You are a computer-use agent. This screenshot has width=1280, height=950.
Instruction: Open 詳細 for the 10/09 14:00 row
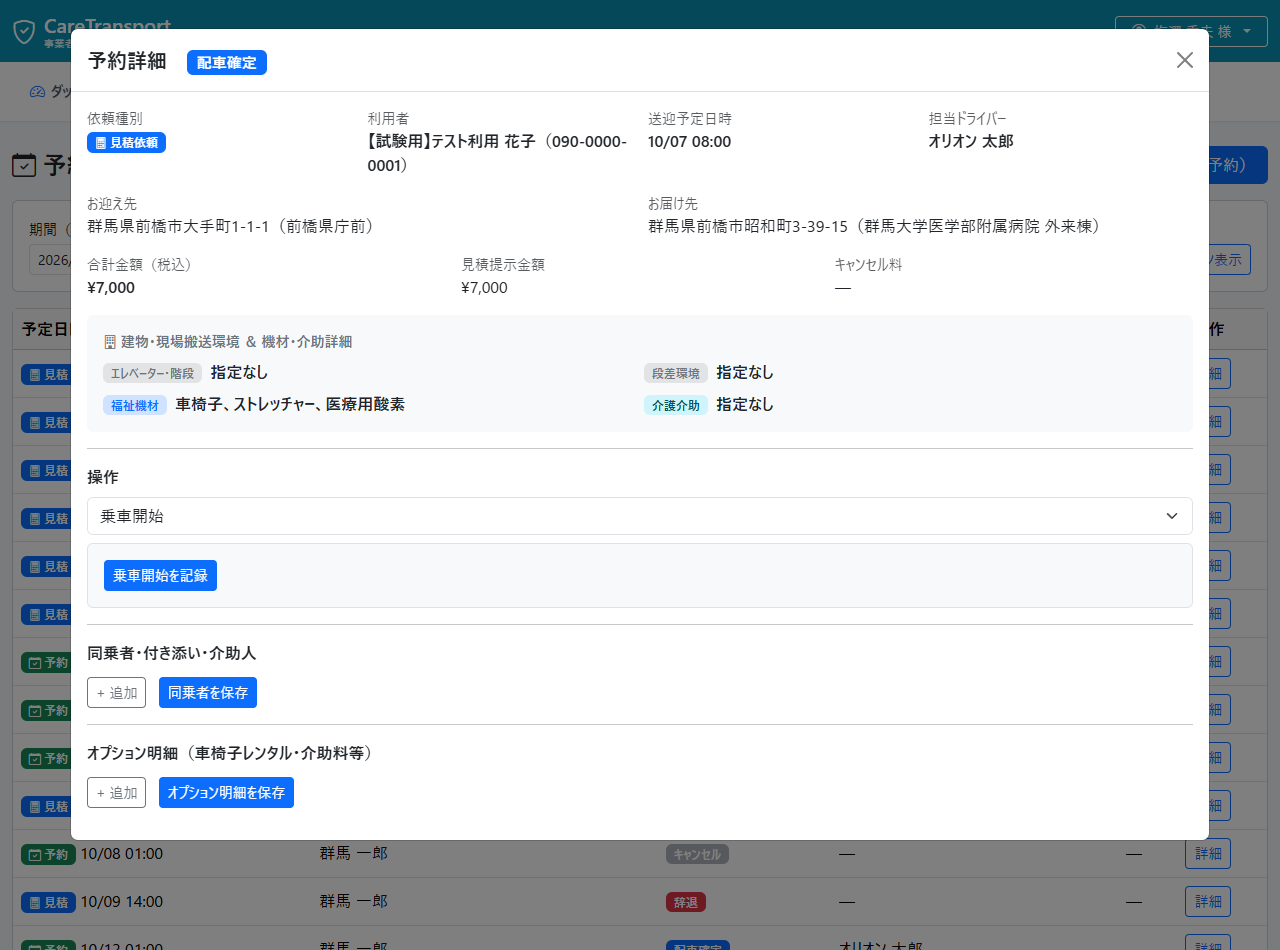(x=1208, y=901)
